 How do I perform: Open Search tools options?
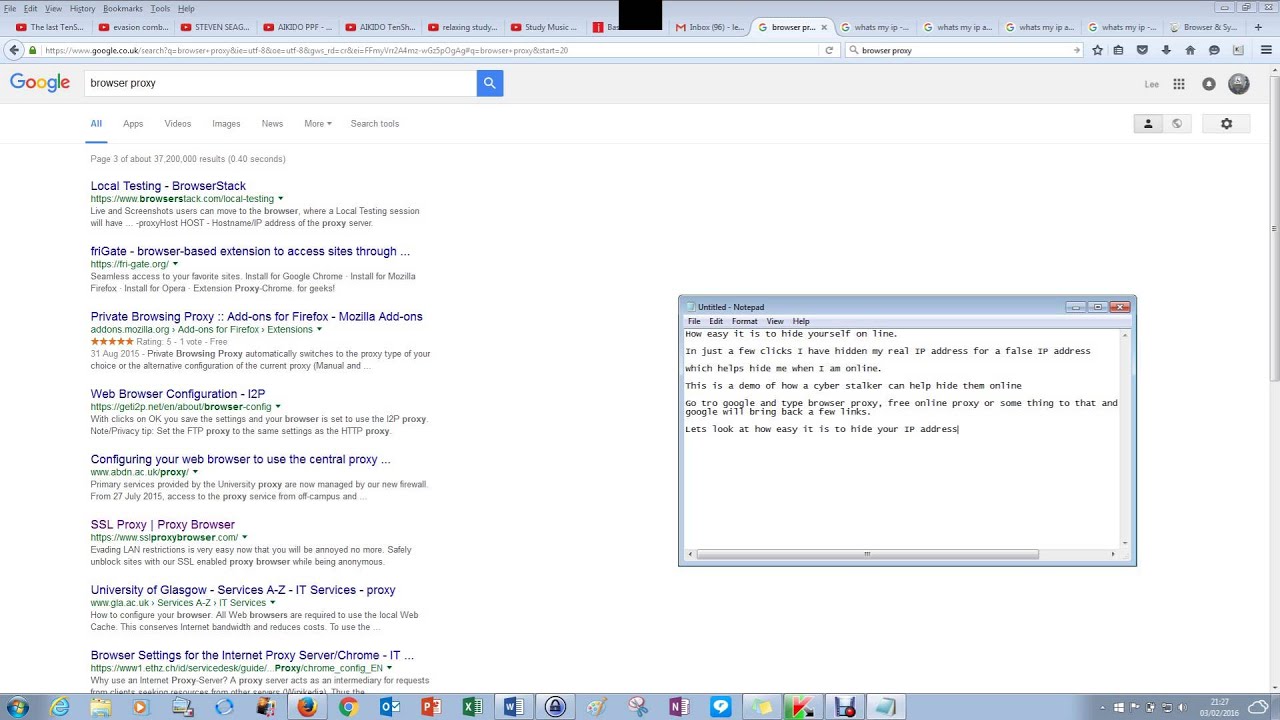(x=375, y=124)
